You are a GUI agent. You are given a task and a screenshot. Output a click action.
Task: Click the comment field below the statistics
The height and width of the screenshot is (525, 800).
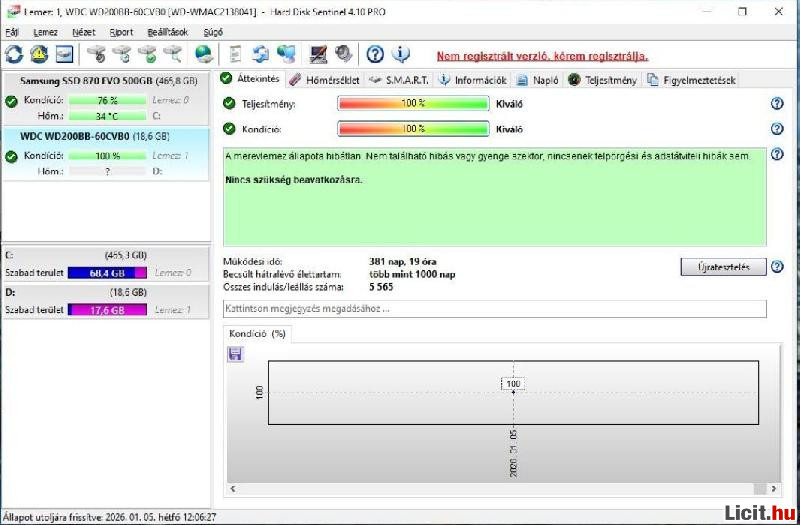tap(495, 309)
